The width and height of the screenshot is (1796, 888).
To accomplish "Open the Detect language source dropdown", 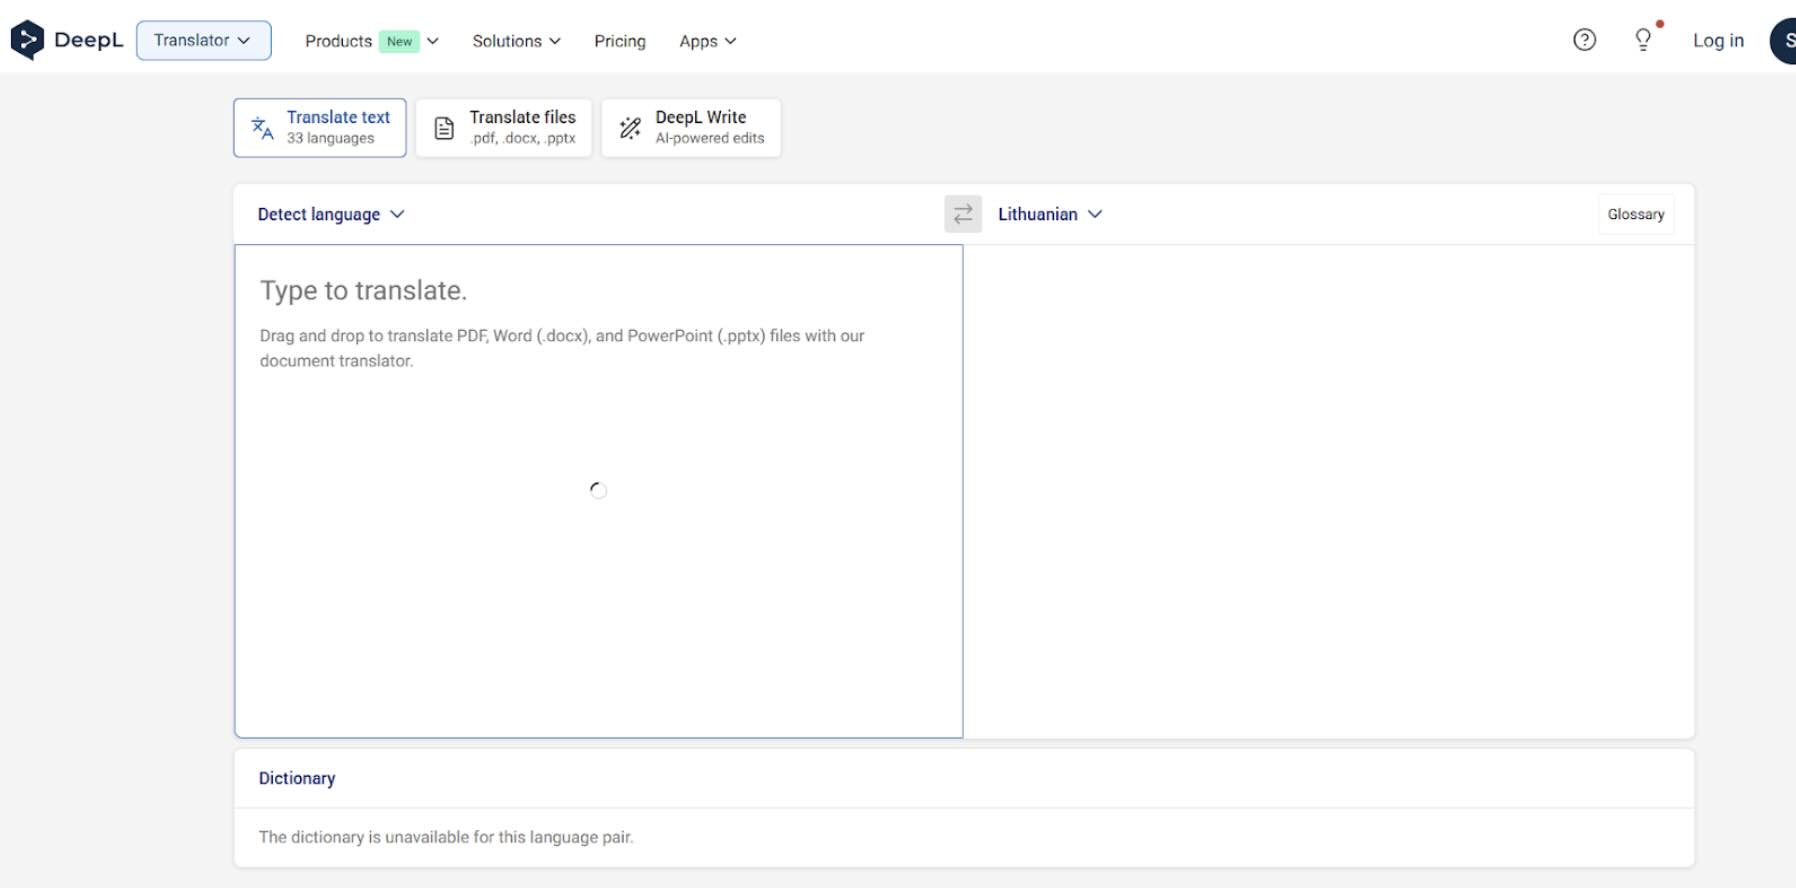I will click(x=331, y=214).
